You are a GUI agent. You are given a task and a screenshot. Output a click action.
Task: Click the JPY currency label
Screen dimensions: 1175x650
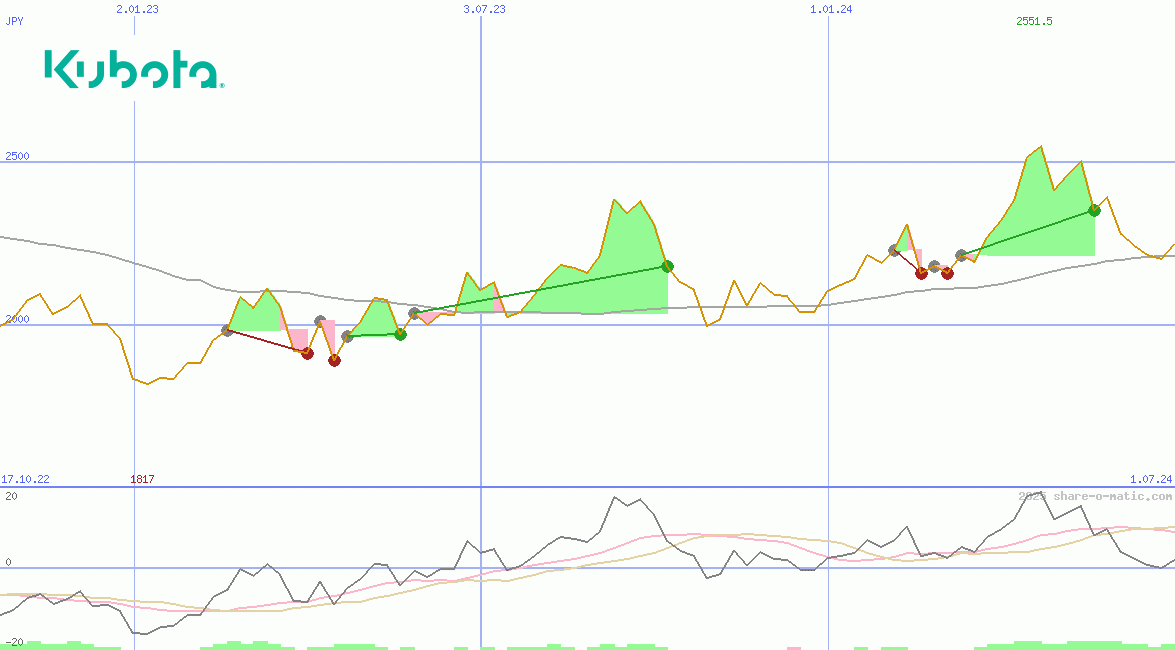point(14,20)
